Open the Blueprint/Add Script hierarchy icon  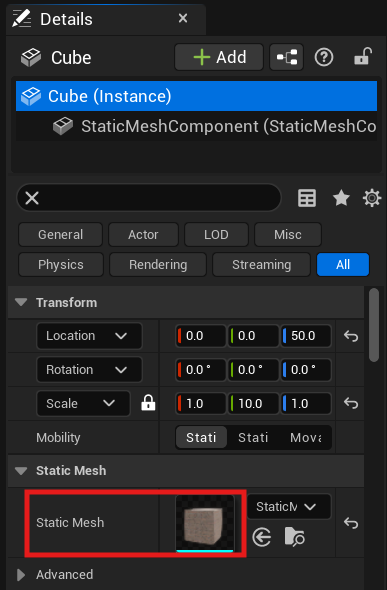pyautogui.click(x=287, y=57)
